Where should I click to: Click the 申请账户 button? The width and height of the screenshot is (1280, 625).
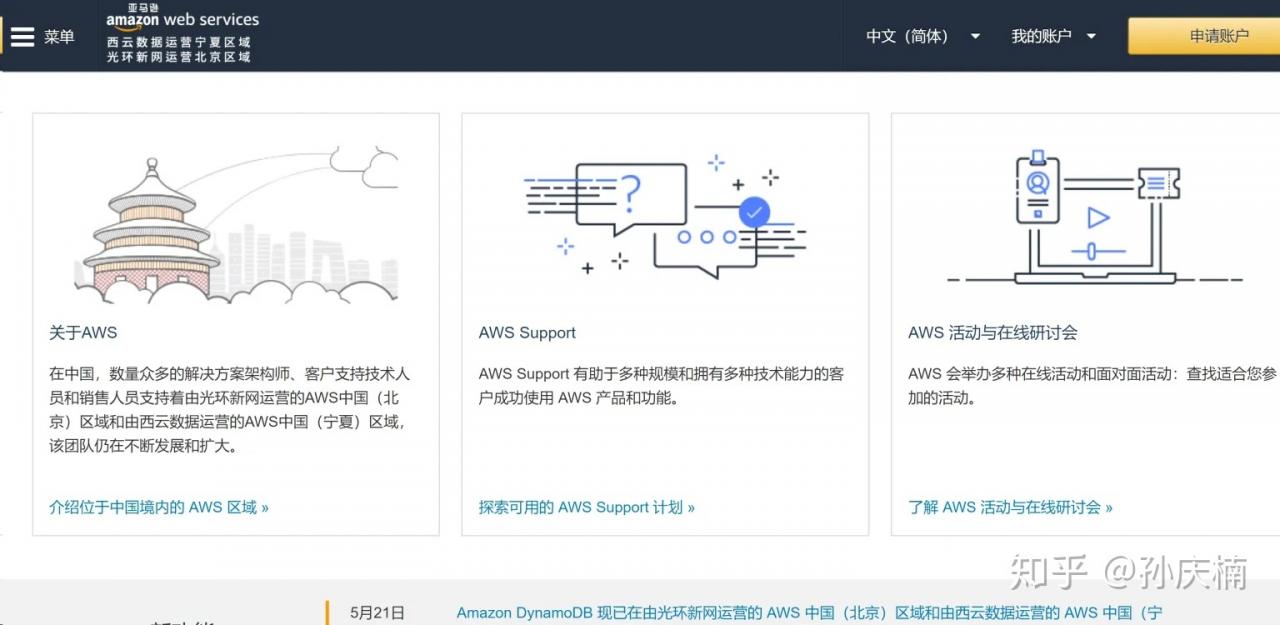(1204, 36)
